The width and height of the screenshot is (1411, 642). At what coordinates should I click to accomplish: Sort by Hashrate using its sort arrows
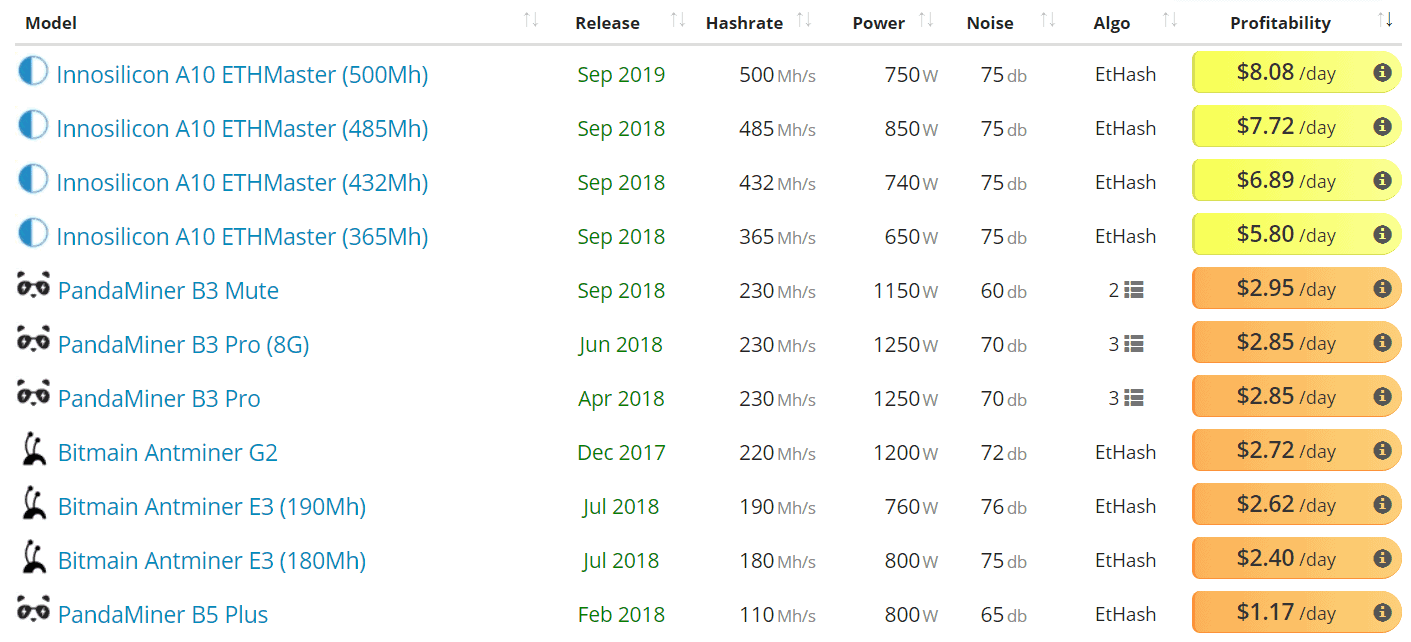tap(804, 20)
